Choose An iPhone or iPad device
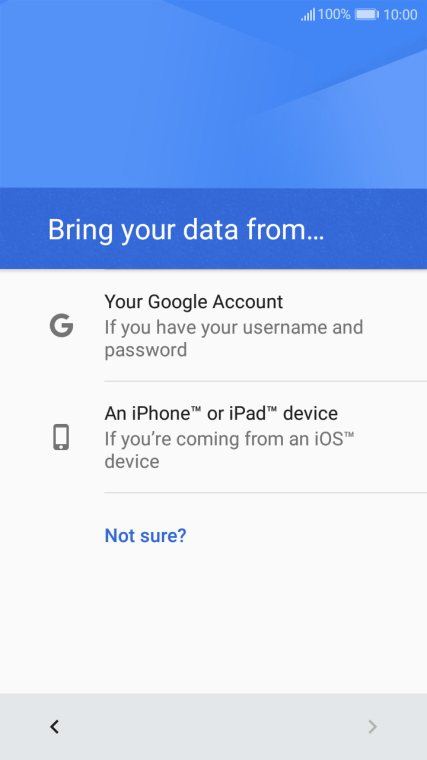The width and height of the screenshot is (427, 760). (x=213, y=437)
